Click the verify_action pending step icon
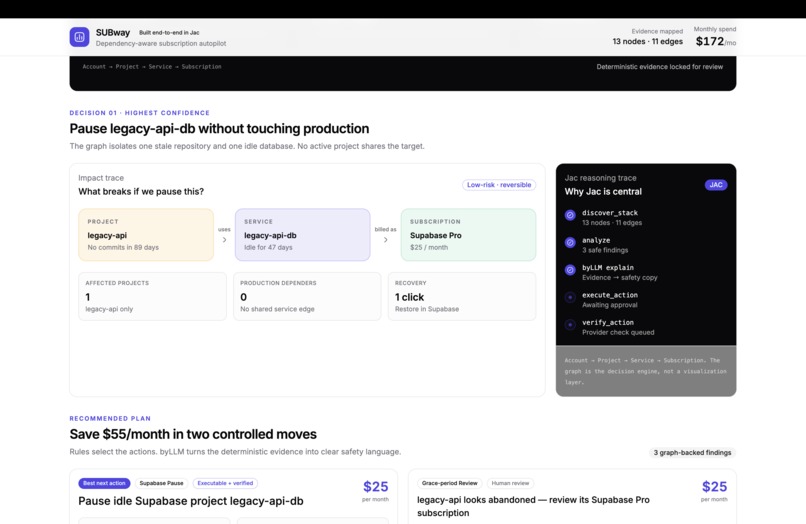This screenshot has width=806, height=524. 570,324
